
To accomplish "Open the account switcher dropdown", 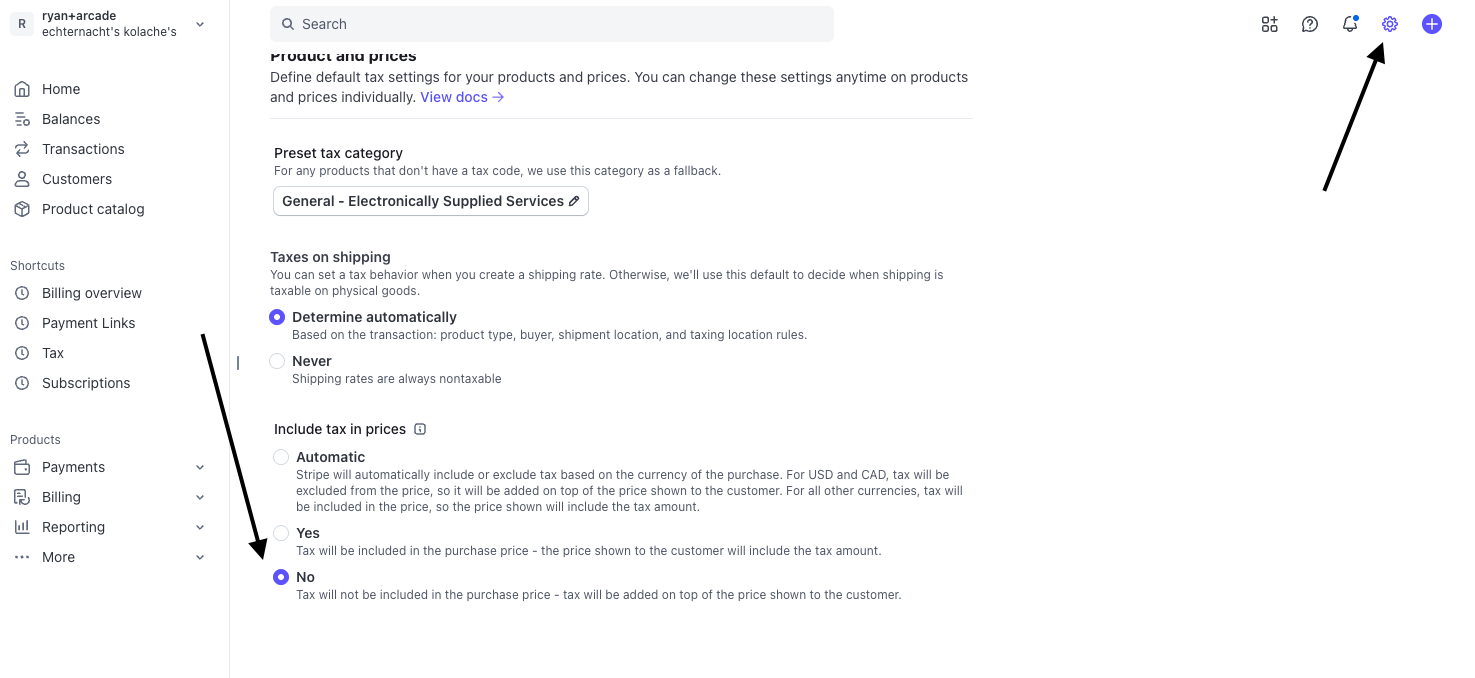I will (x=200, y=24).
